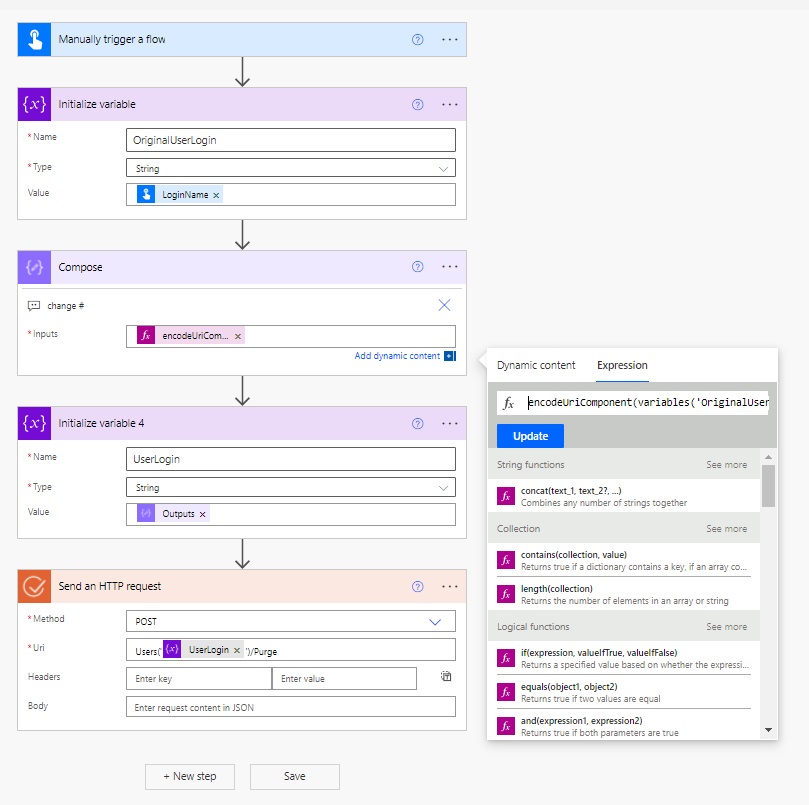The height and width of the screenshot is (805, 809).
Task: Click the concat function icon
Action: (506, 496)
